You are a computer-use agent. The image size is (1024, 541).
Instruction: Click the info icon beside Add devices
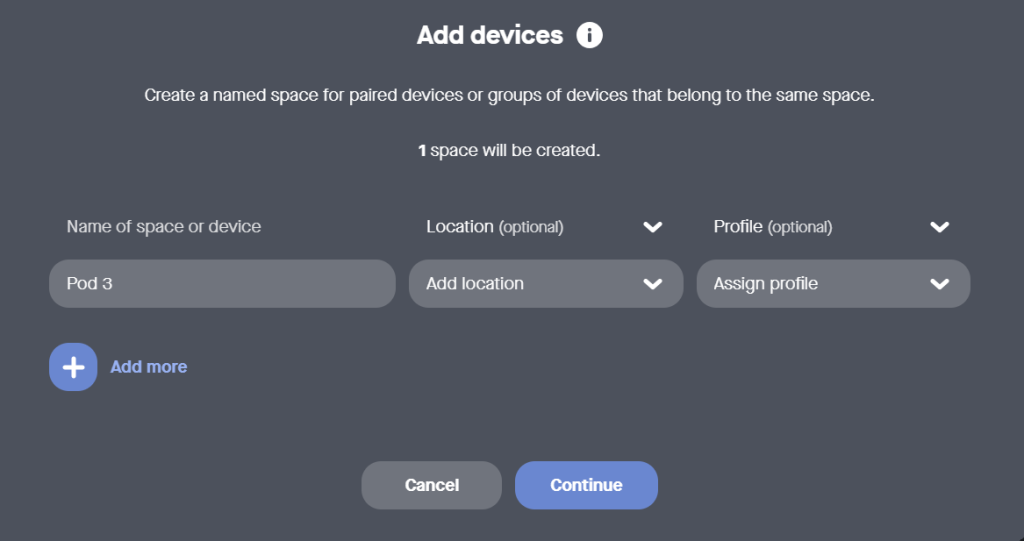click(x=590, y=36)
